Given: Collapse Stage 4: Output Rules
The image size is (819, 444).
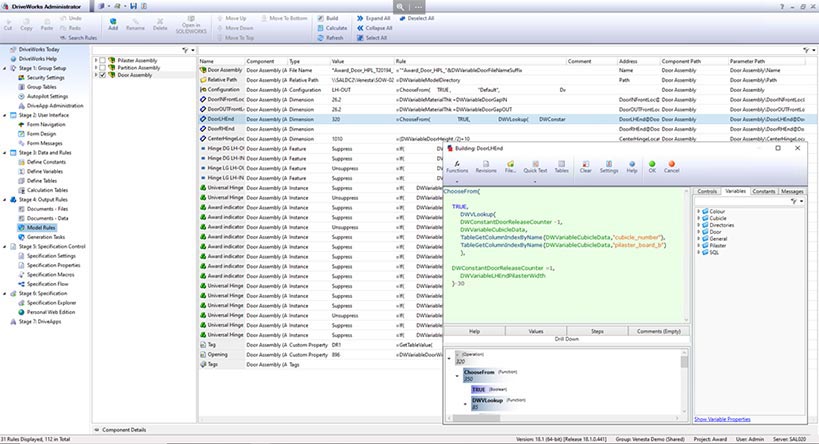Looking at the screenshot, I should click(5, 200).
